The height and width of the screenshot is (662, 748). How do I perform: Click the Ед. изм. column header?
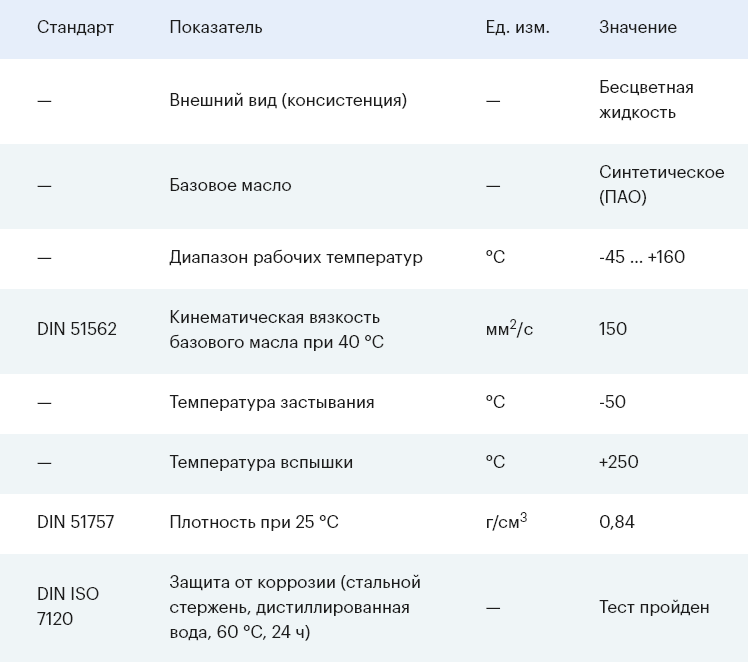(x=518, y=27)
